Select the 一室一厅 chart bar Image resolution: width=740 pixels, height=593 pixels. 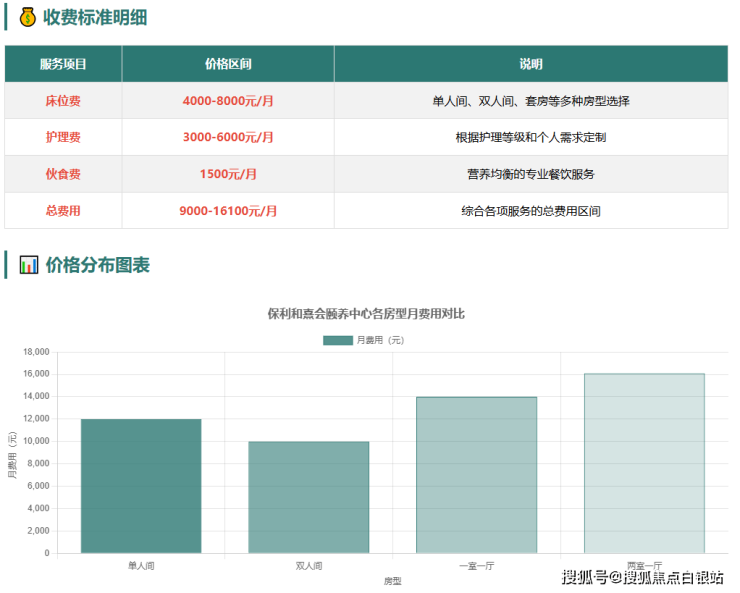[x=476, y=475]
